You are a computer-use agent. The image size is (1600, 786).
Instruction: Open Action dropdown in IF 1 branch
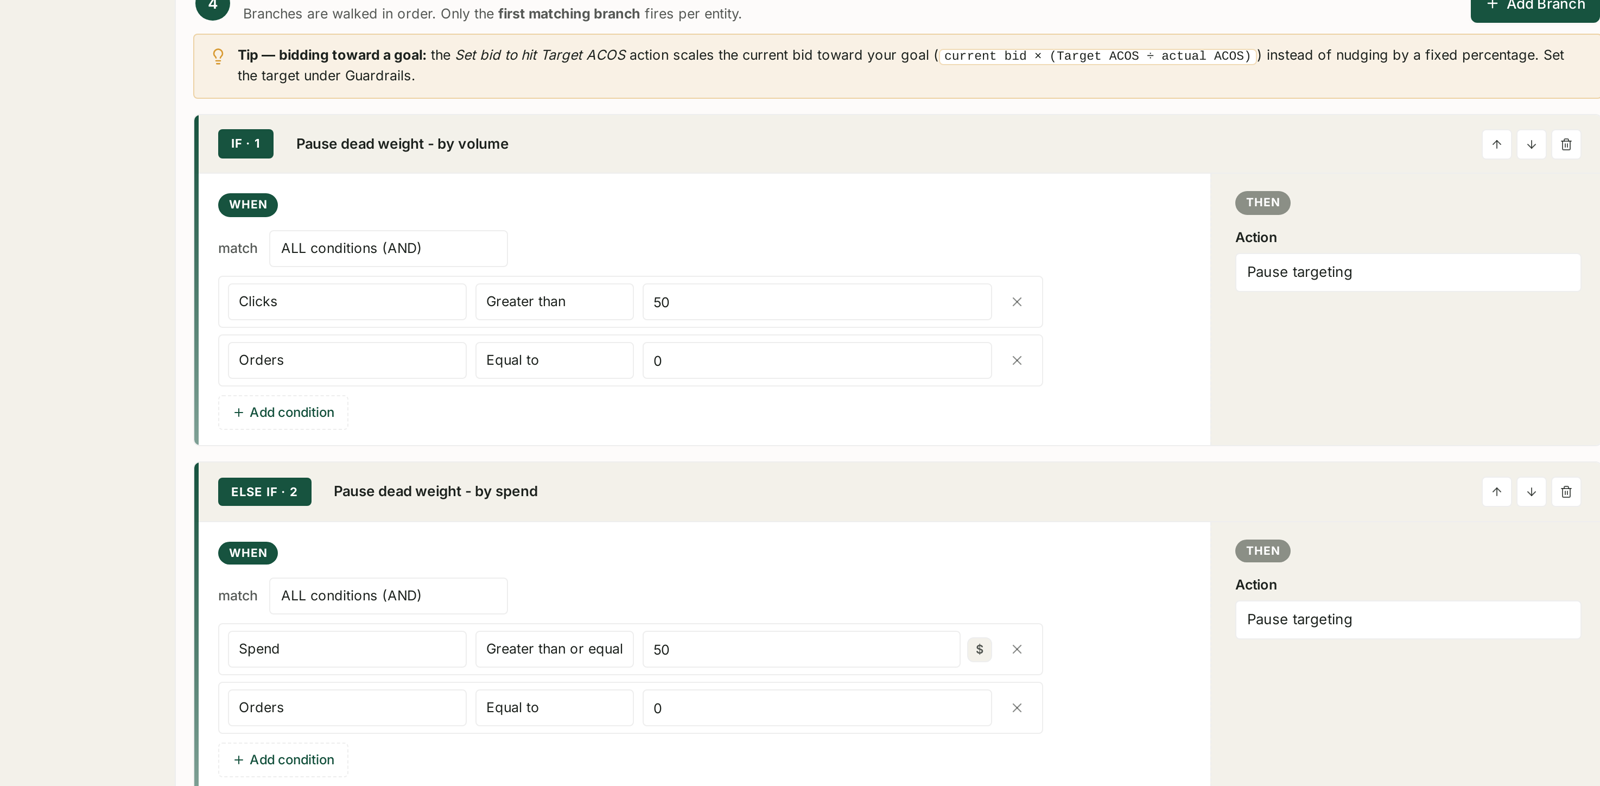click(1408, 272)
